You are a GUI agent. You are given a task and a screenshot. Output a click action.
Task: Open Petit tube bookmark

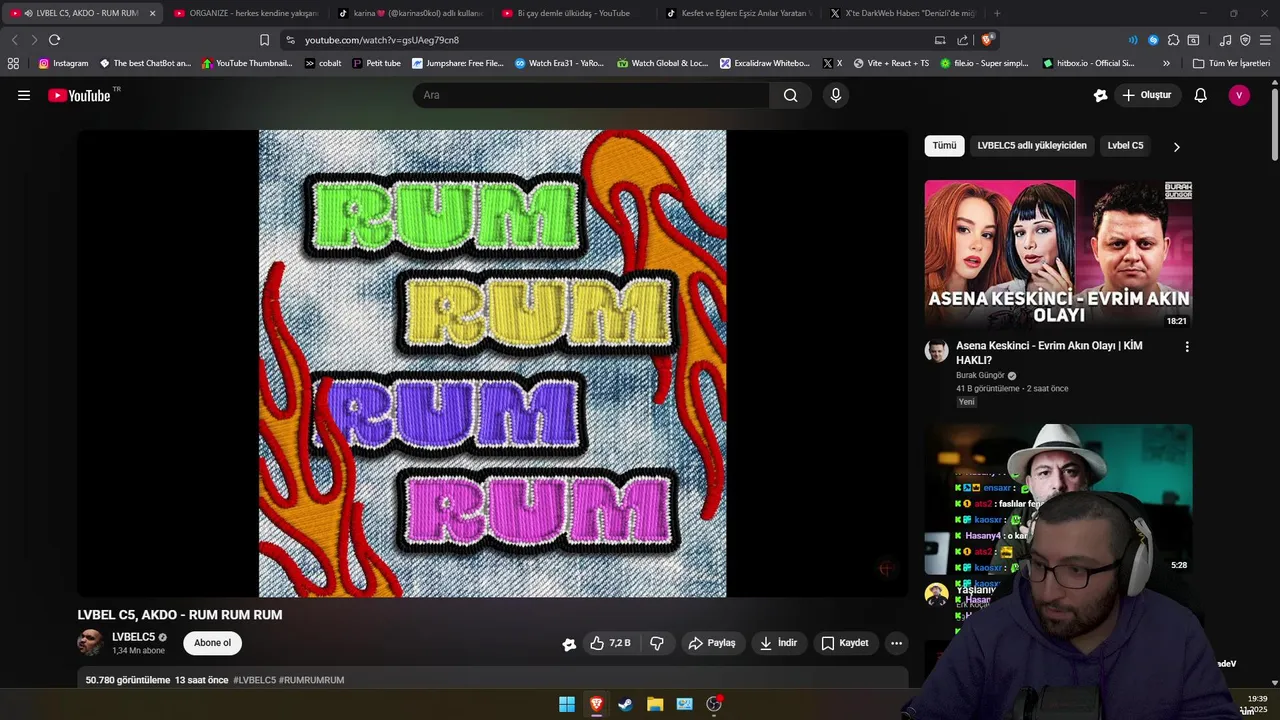tap(376, 63)
